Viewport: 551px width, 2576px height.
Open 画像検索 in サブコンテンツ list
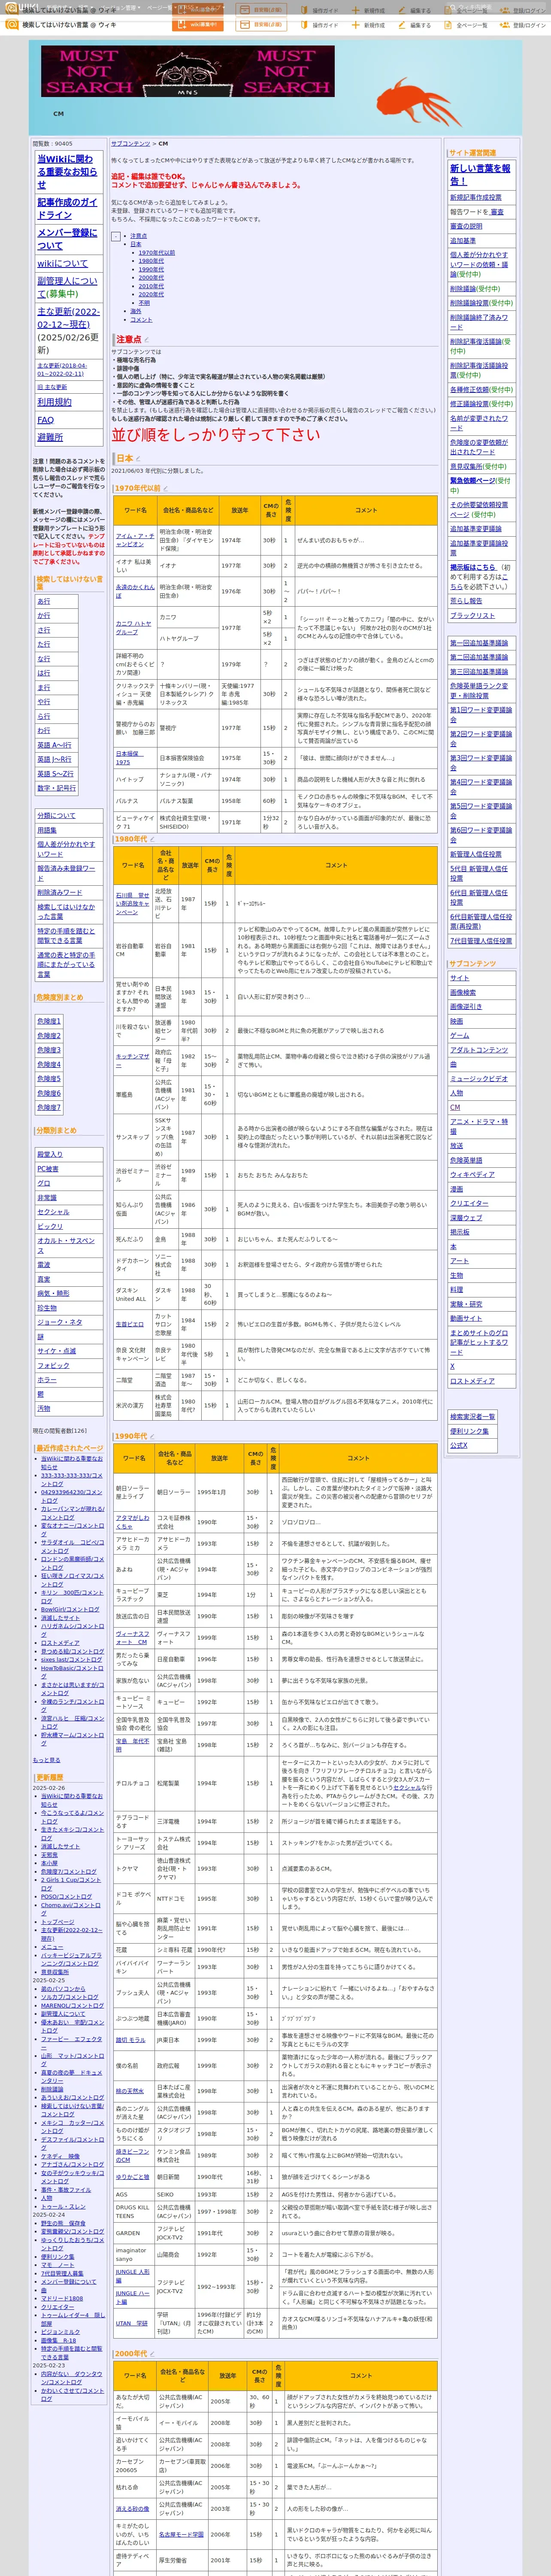click(x=463, y=993)
